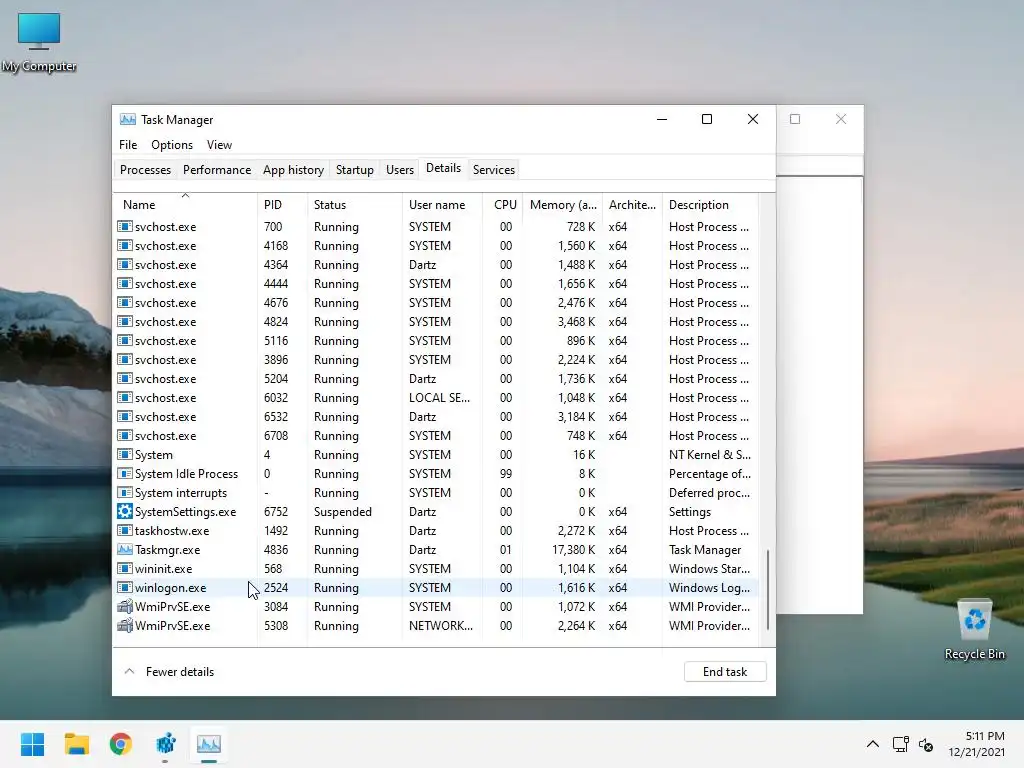
Task: Select the My Computer desktop icon
Action: coord(39,42)
